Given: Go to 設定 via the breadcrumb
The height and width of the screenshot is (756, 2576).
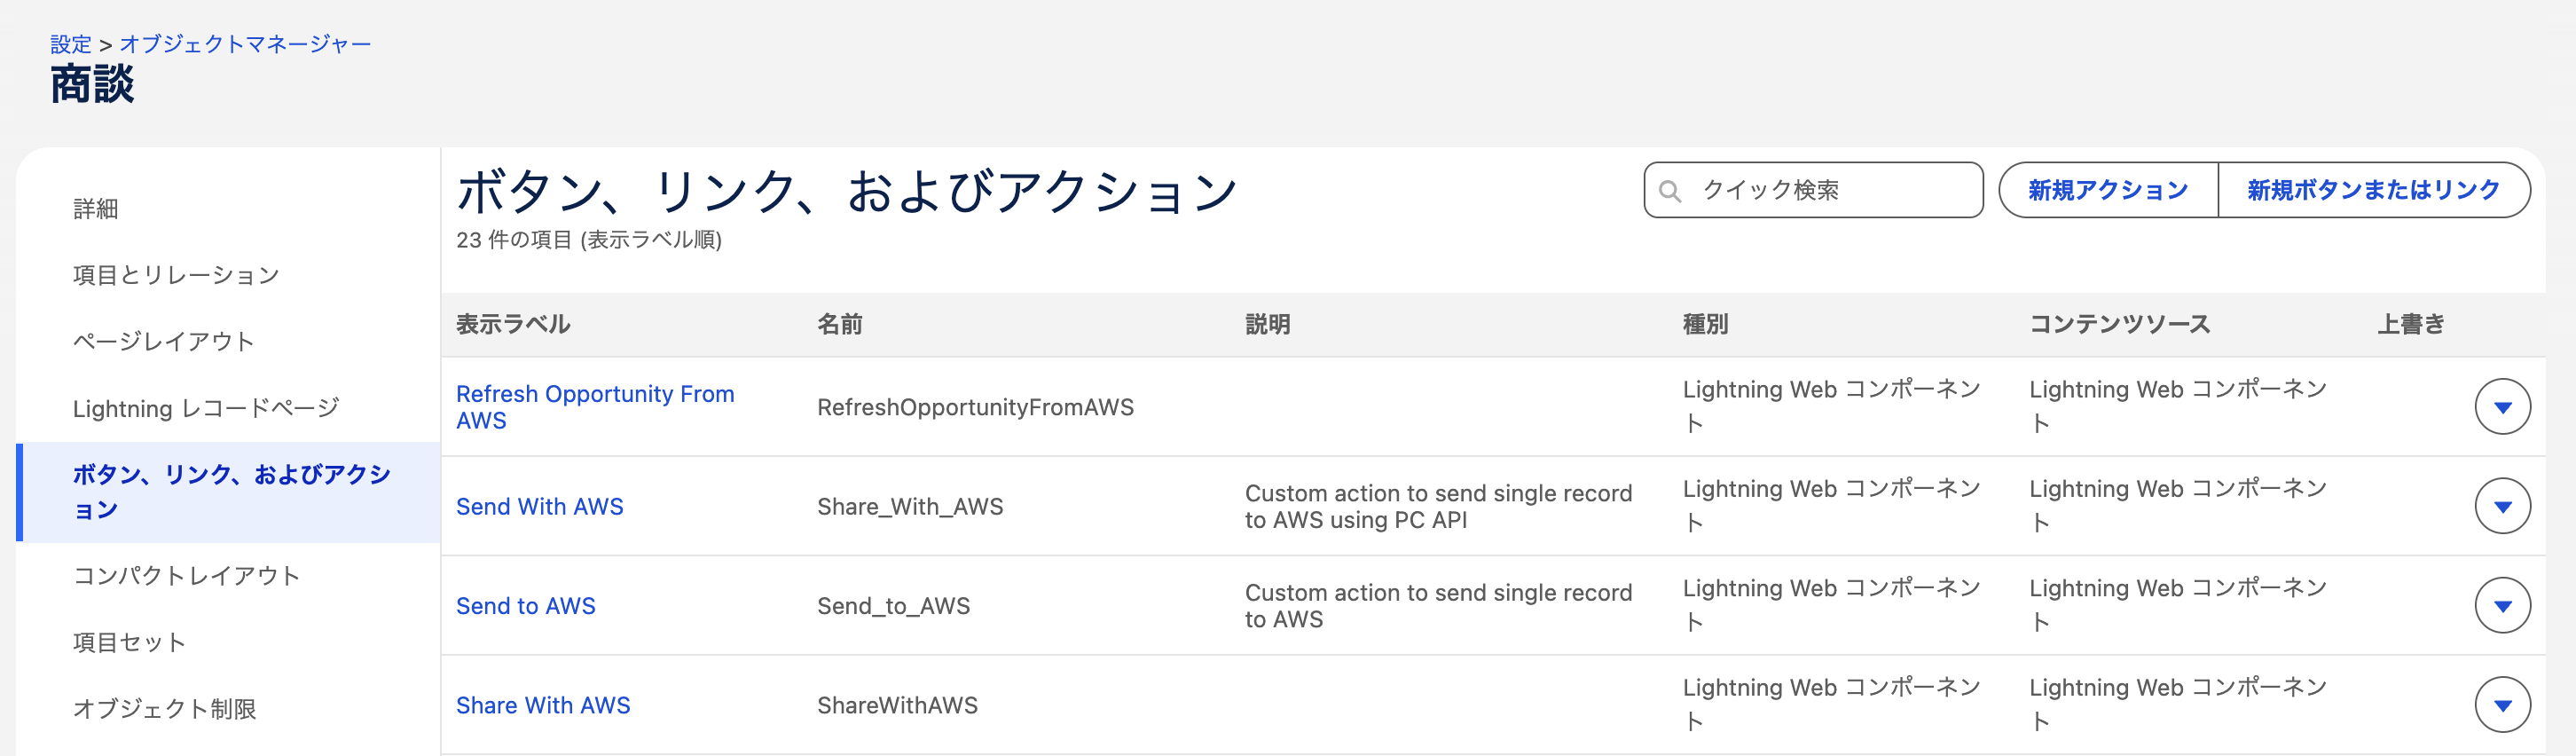Looking at the screenshot, I should 70,44.
